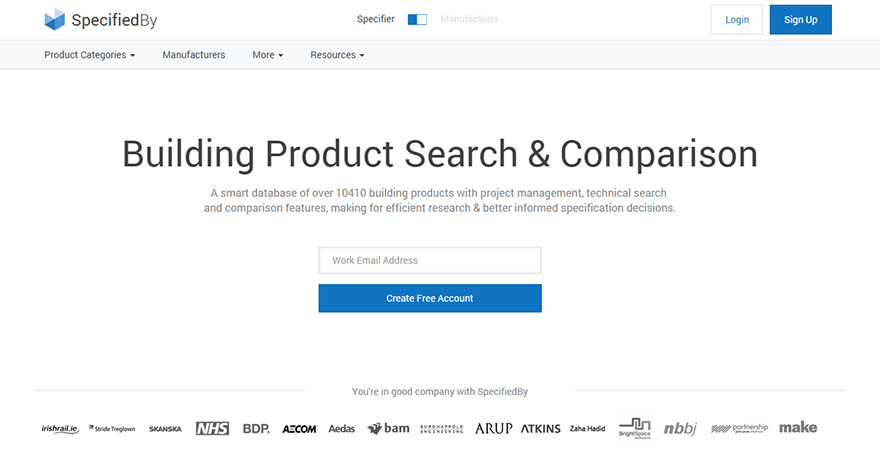Open the More dropdown menu
The width and height of the screenshot is (880, 466).
pyautogui.click(x=268, y=55)
